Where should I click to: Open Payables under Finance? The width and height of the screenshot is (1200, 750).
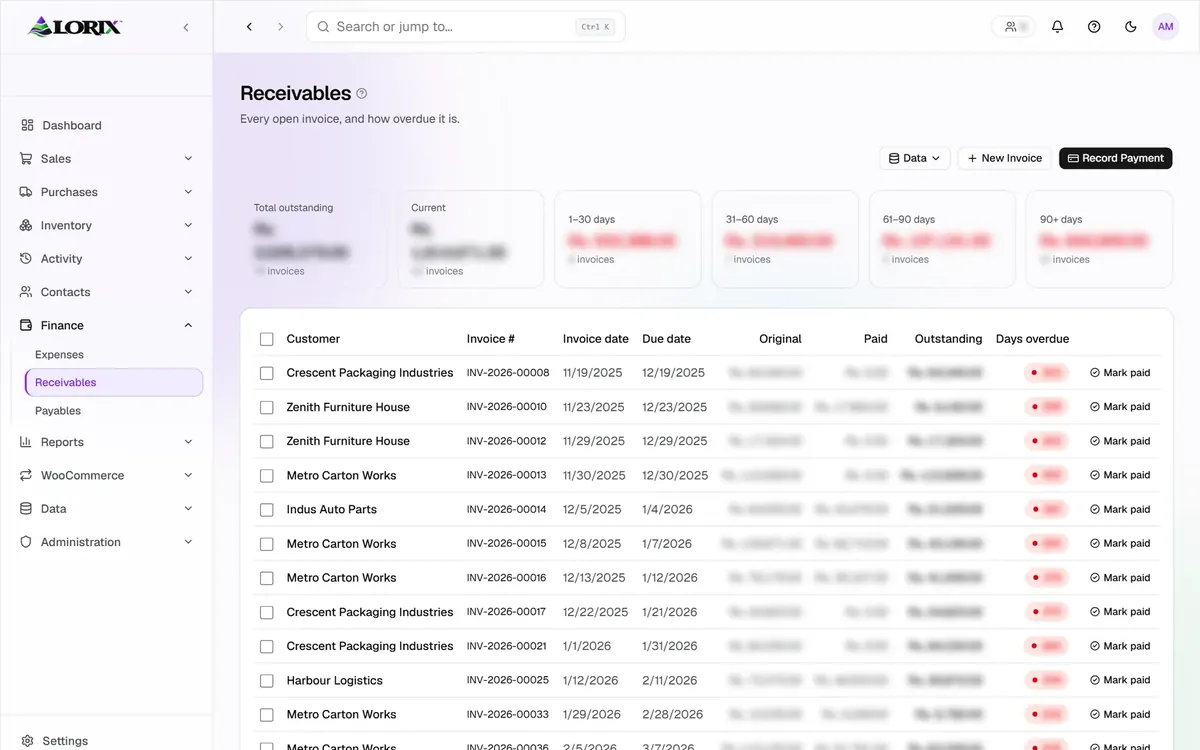click(x=58, y=411)
